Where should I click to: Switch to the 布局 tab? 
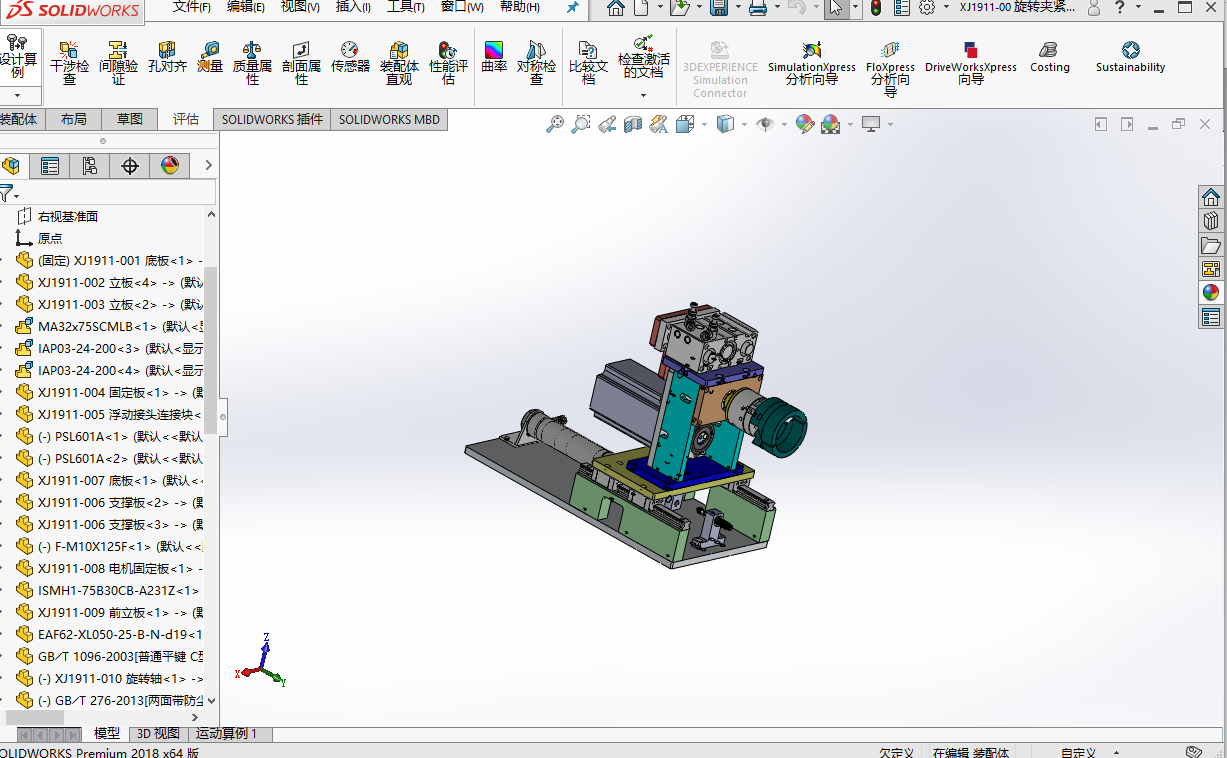[74, 119]
